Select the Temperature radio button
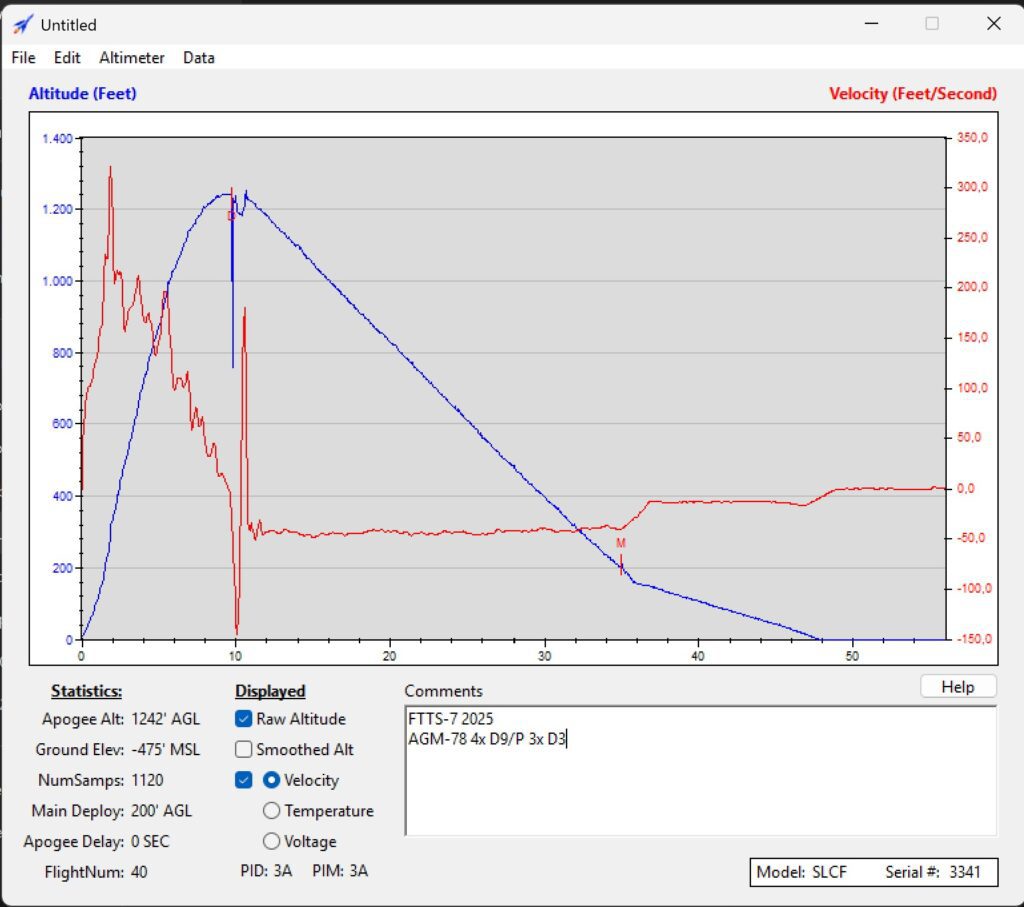This screenshot has height=907, width=1024. [x=271, y=811]
